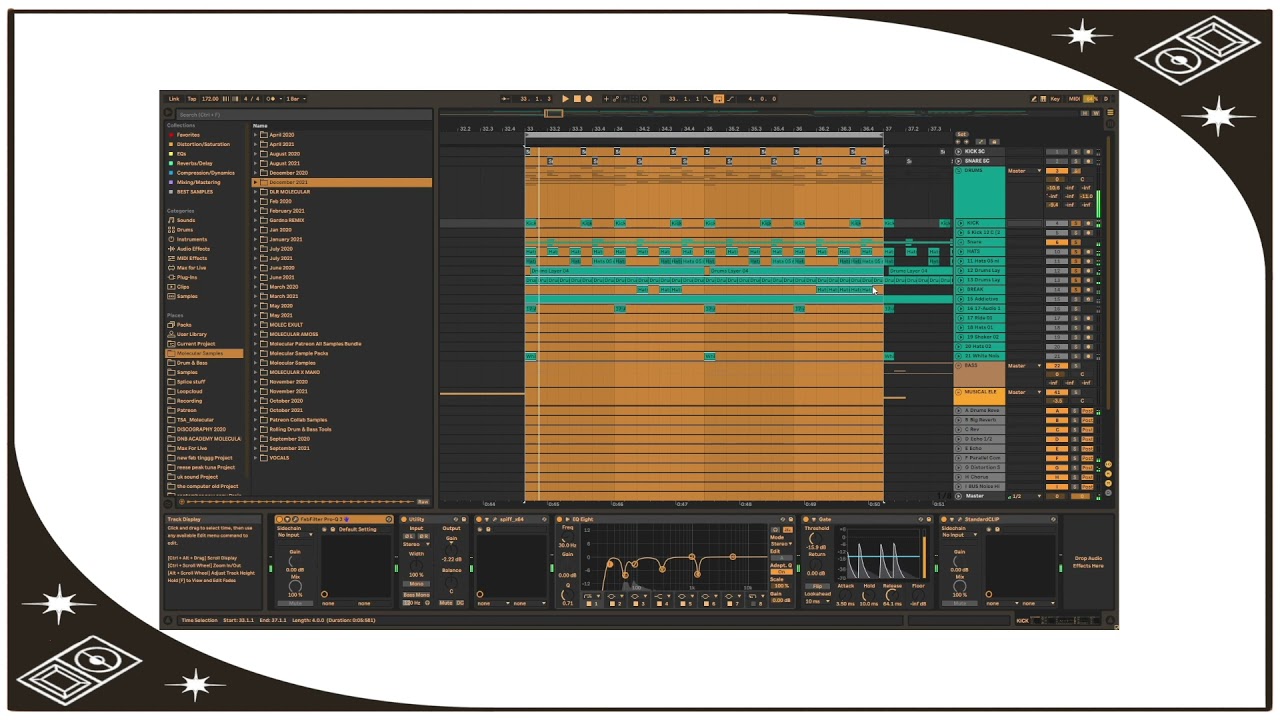
Task: Open the Audio Effects category
Action: [x=193, y=249]
